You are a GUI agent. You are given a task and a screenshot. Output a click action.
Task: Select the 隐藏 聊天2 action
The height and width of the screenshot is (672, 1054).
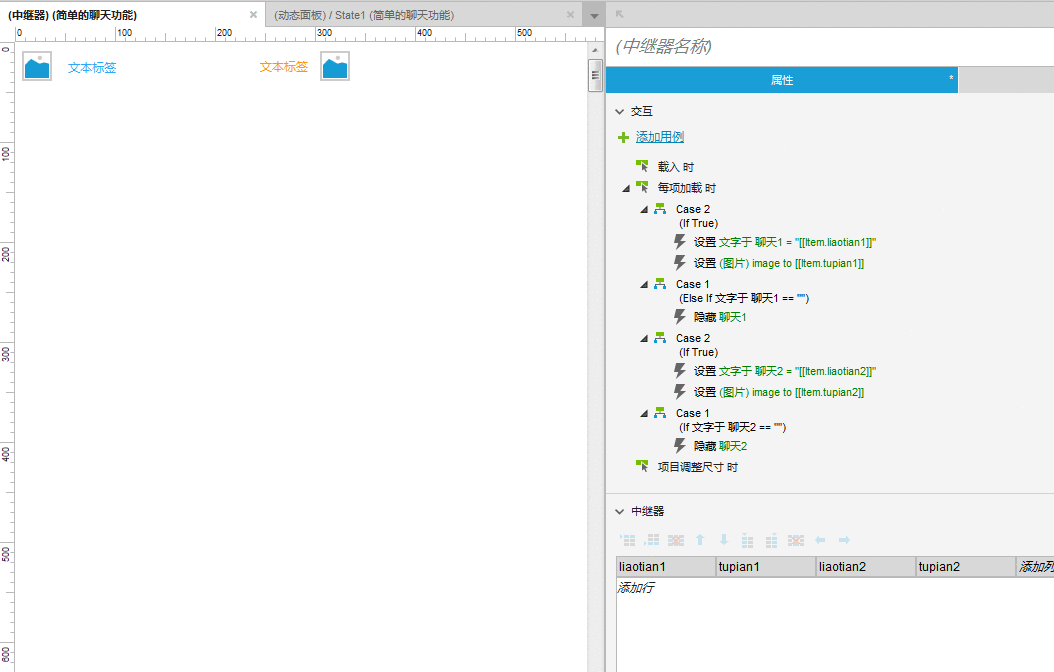tap(720, 446)
